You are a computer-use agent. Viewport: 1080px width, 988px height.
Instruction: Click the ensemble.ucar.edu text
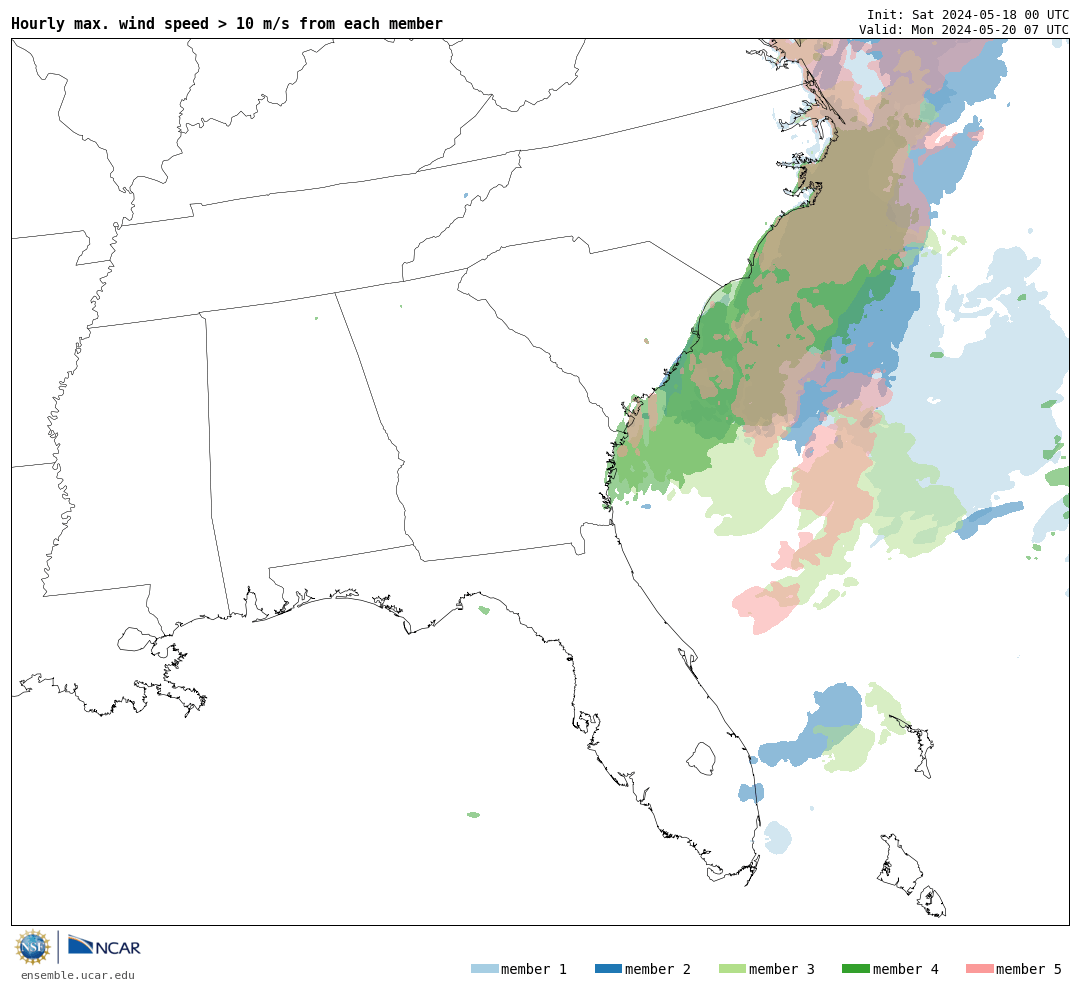pyautogui.click(x=78, y=975)
